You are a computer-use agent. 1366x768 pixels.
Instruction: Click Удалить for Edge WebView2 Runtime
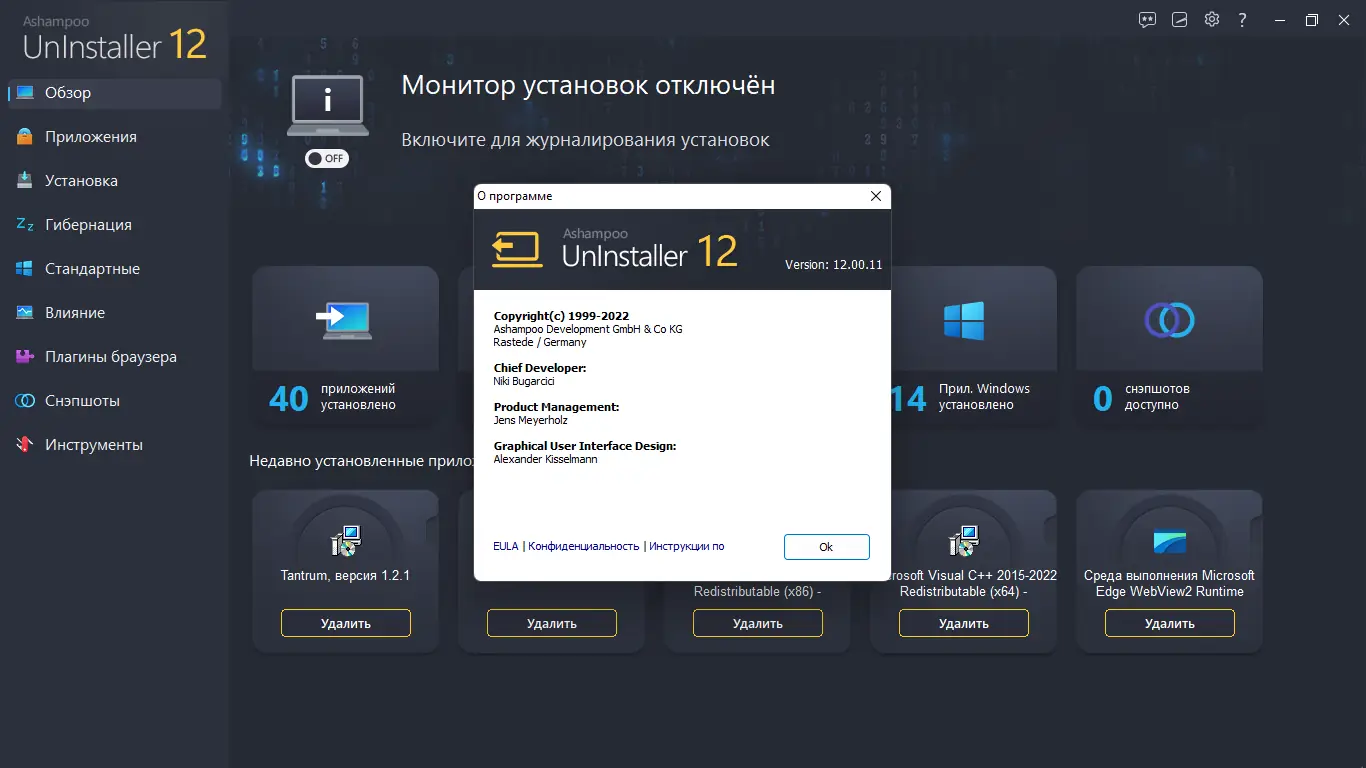(1170, 623)
